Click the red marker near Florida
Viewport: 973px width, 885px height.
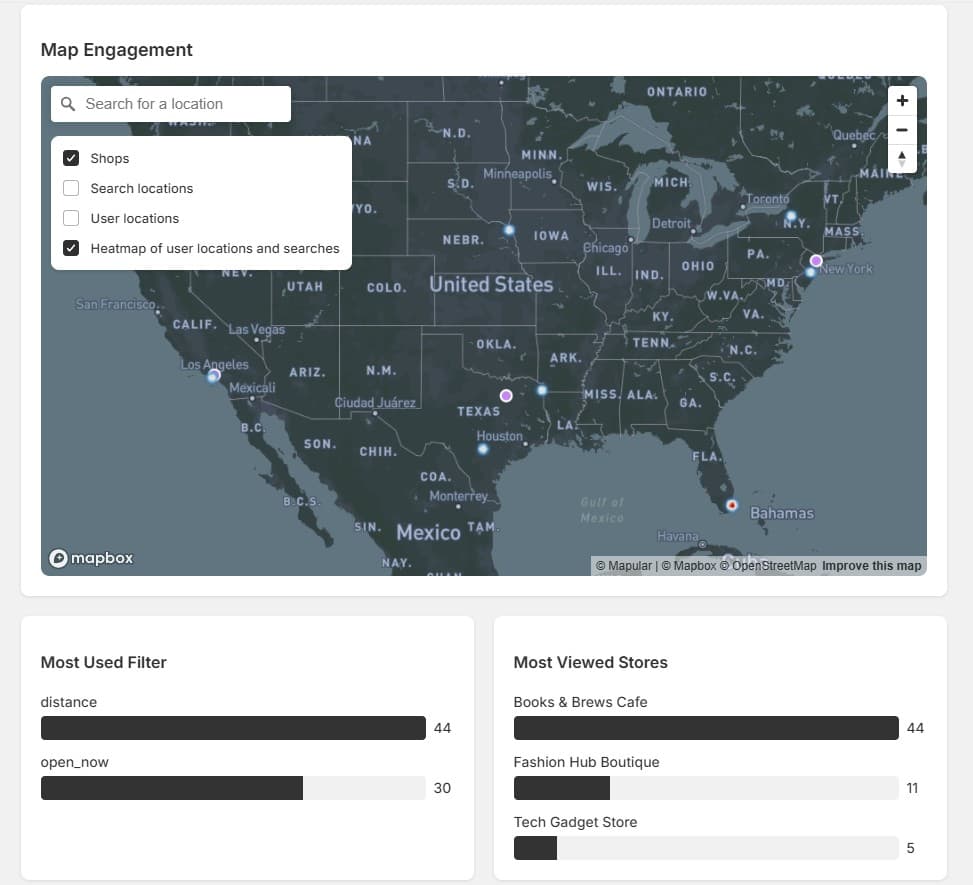point(731,505)
